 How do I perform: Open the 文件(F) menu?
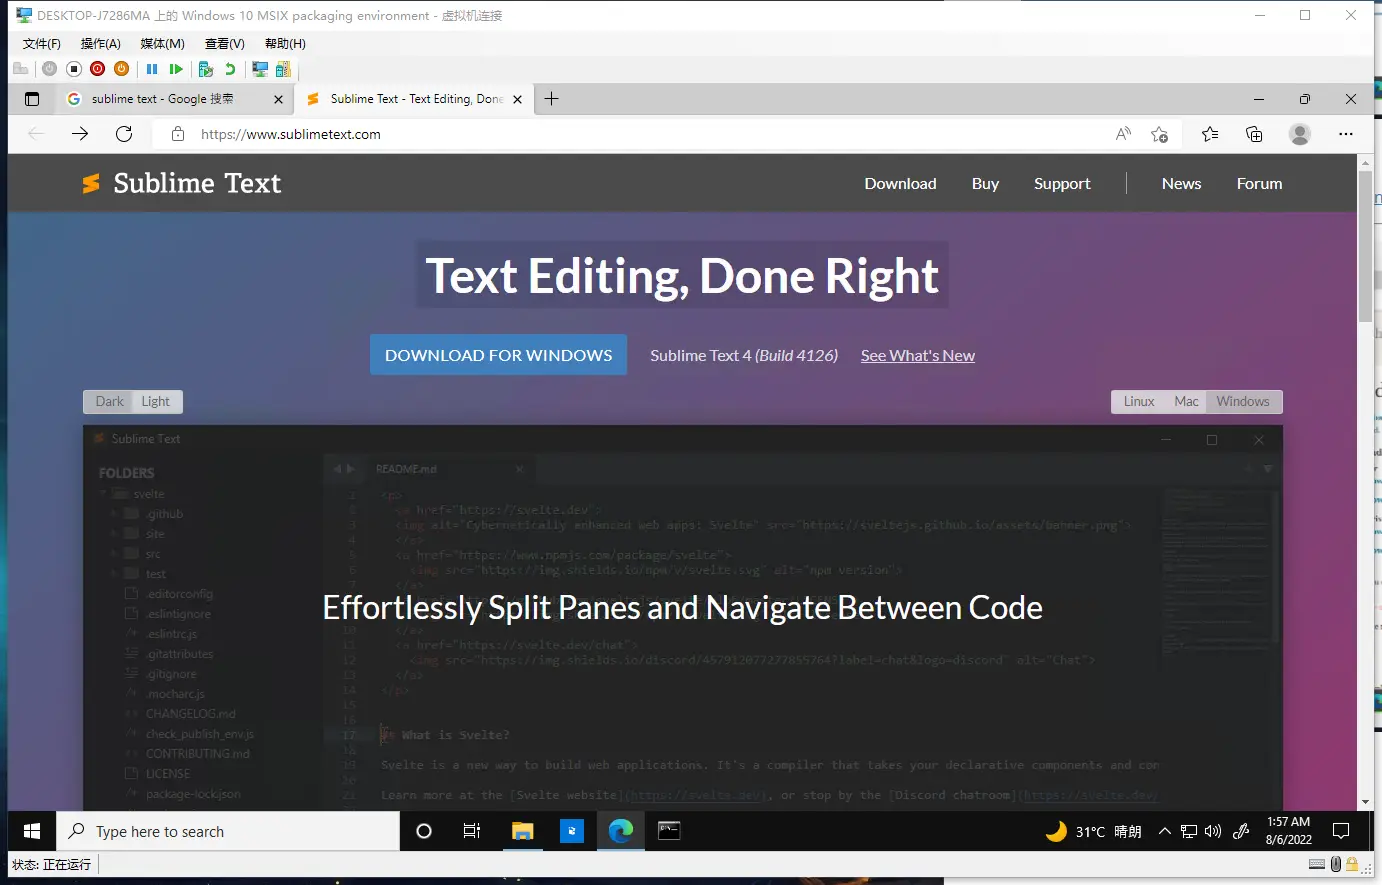(x=41, y=44)
